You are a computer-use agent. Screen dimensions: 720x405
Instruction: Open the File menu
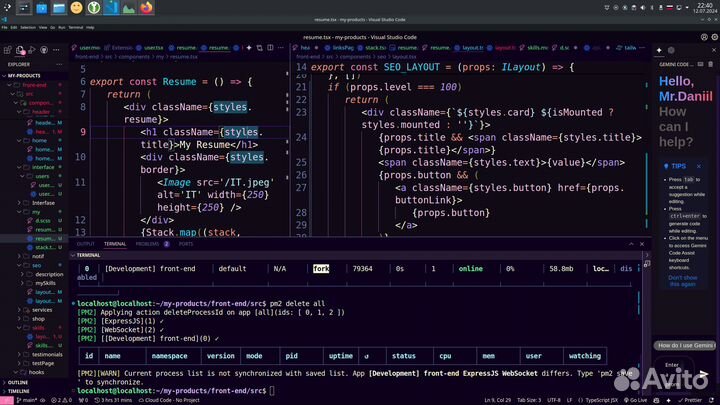(x=5, y=28)
